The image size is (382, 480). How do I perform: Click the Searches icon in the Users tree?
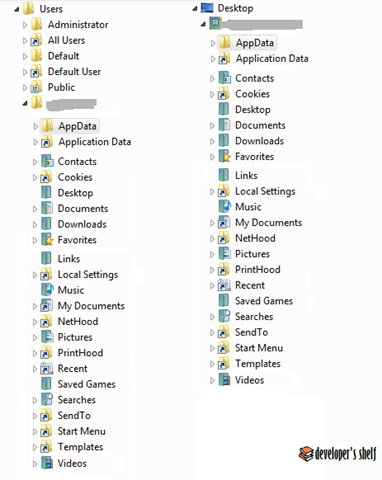coord(47,399)
